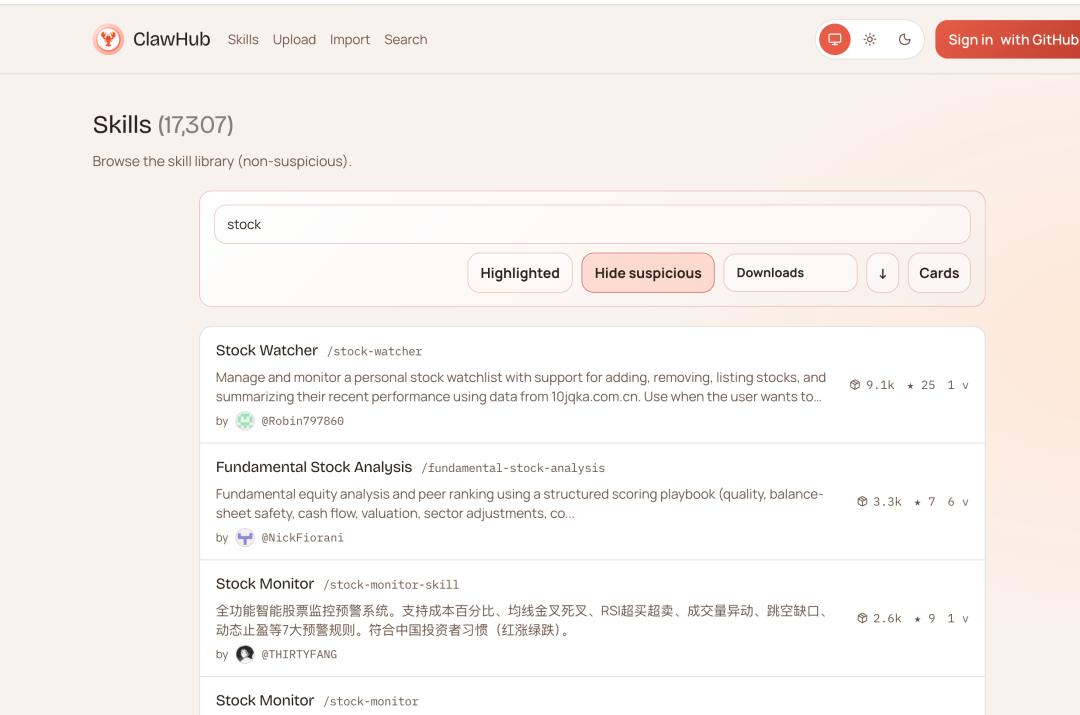1080x715 pixels.
Task: Click the ClawHub lobster logo icon
Action: point(108,39)
